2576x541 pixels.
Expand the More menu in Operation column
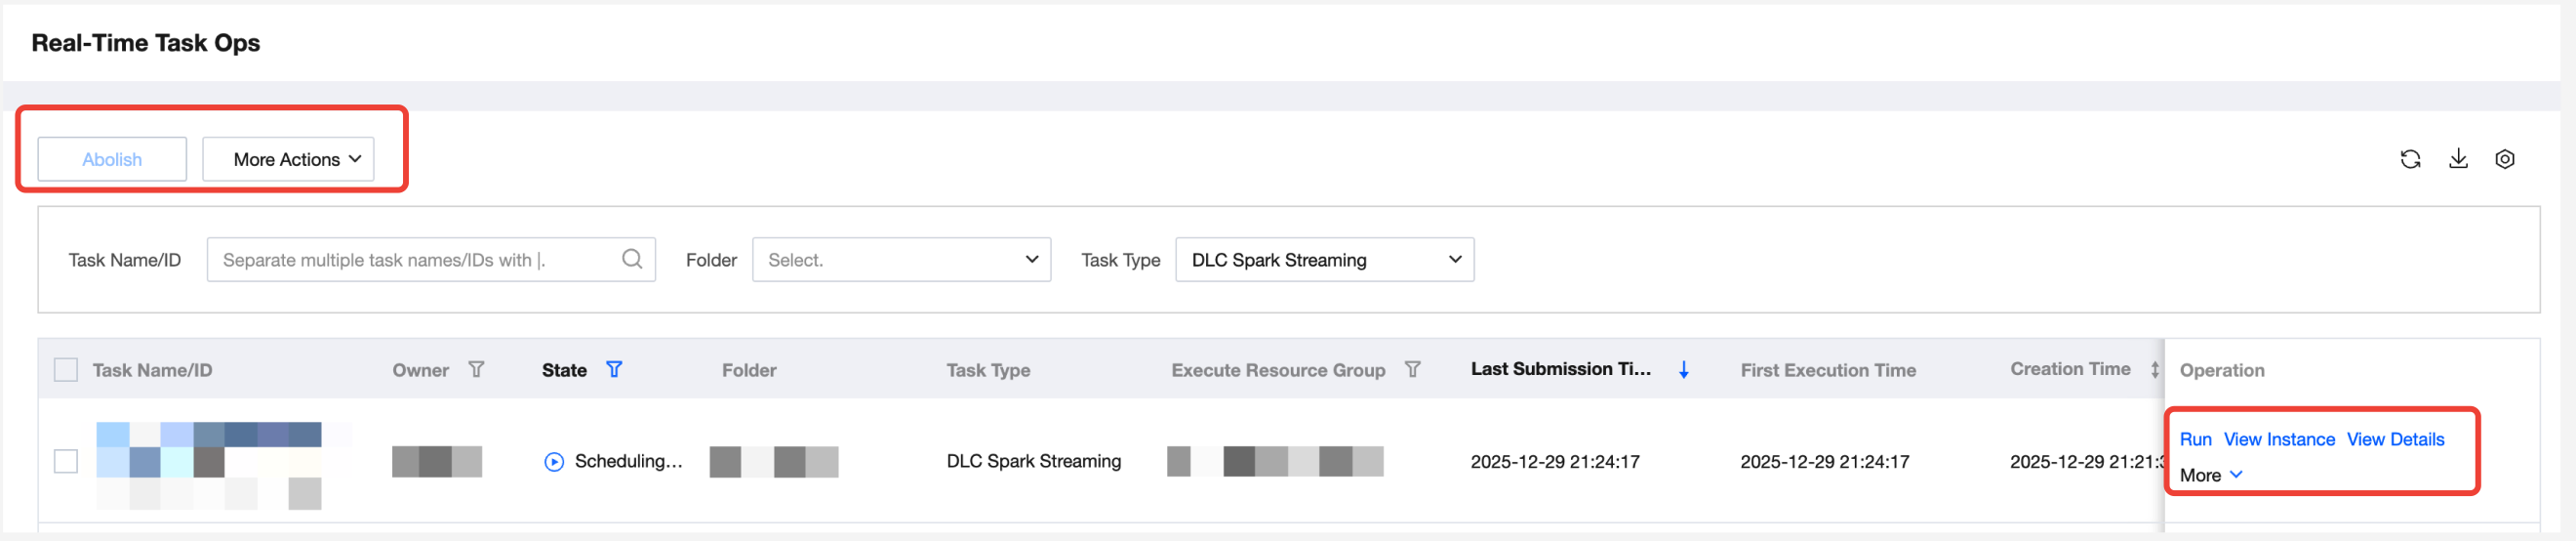[2211, 475]
